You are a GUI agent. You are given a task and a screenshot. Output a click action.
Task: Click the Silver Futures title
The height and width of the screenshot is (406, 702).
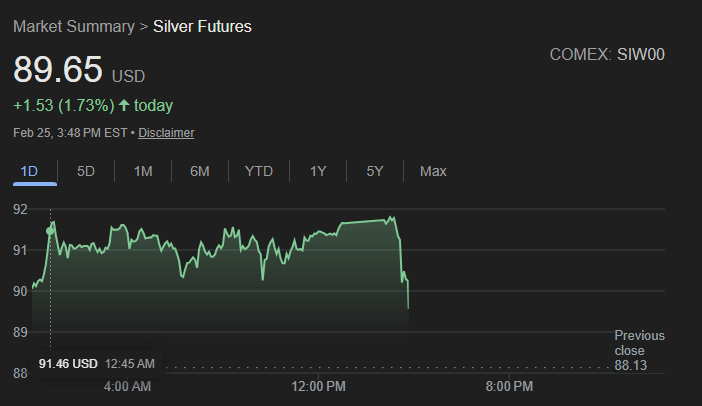202,26
